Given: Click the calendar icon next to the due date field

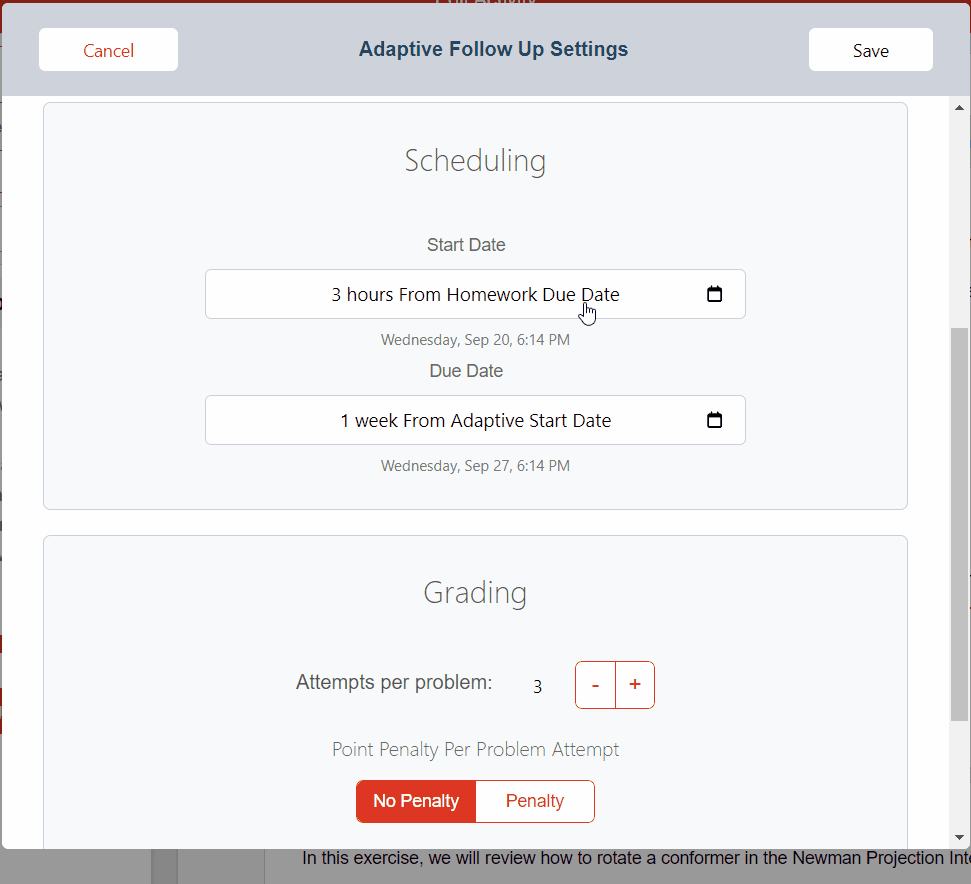Looking at the screenshot, I should [714, 420].
